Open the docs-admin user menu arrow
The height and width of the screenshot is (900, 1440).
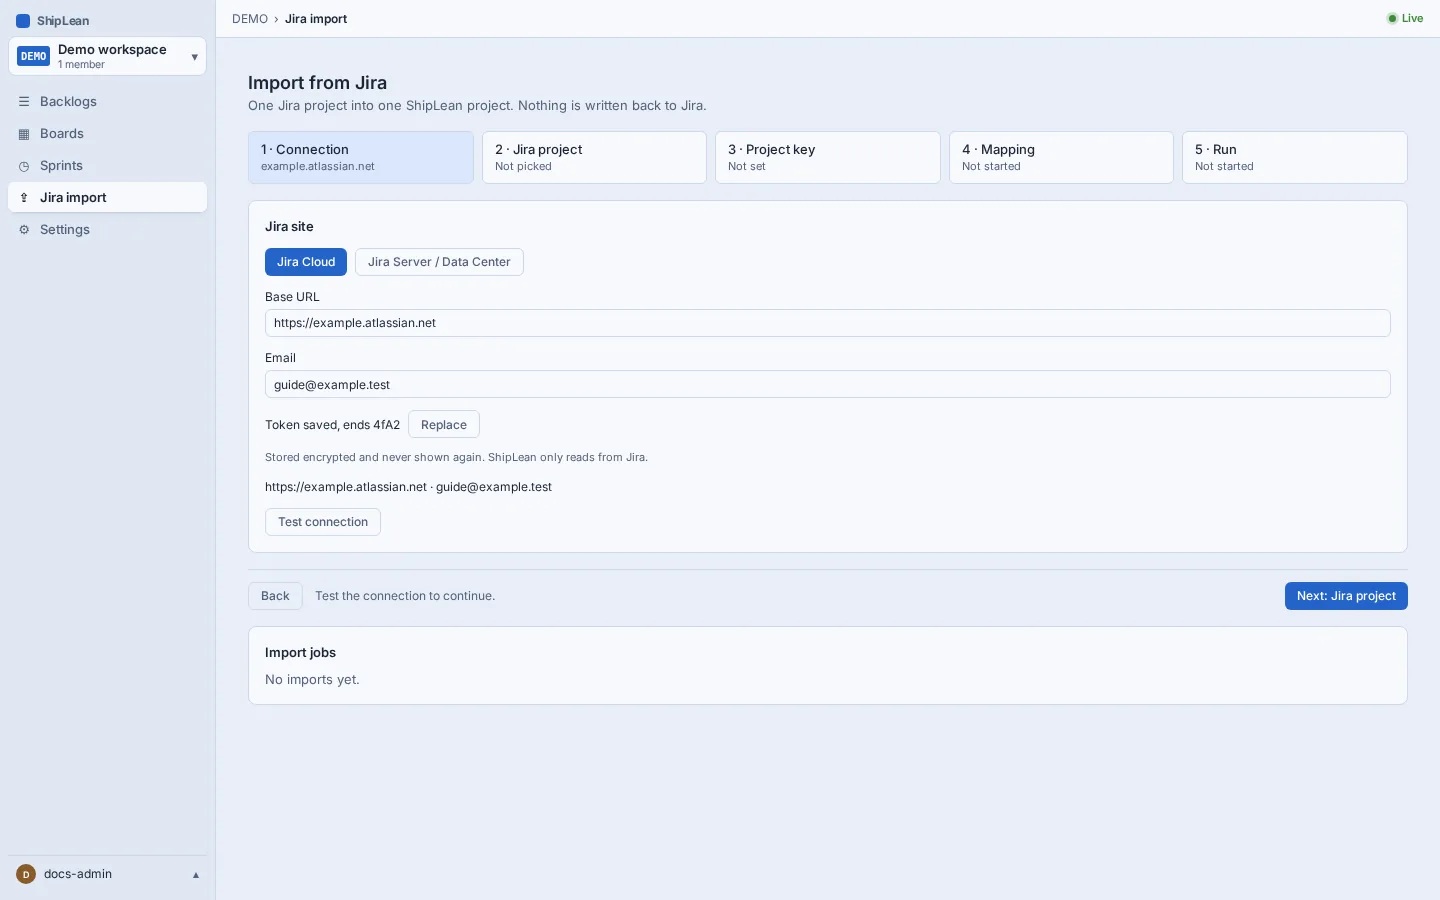pos(196,875)
